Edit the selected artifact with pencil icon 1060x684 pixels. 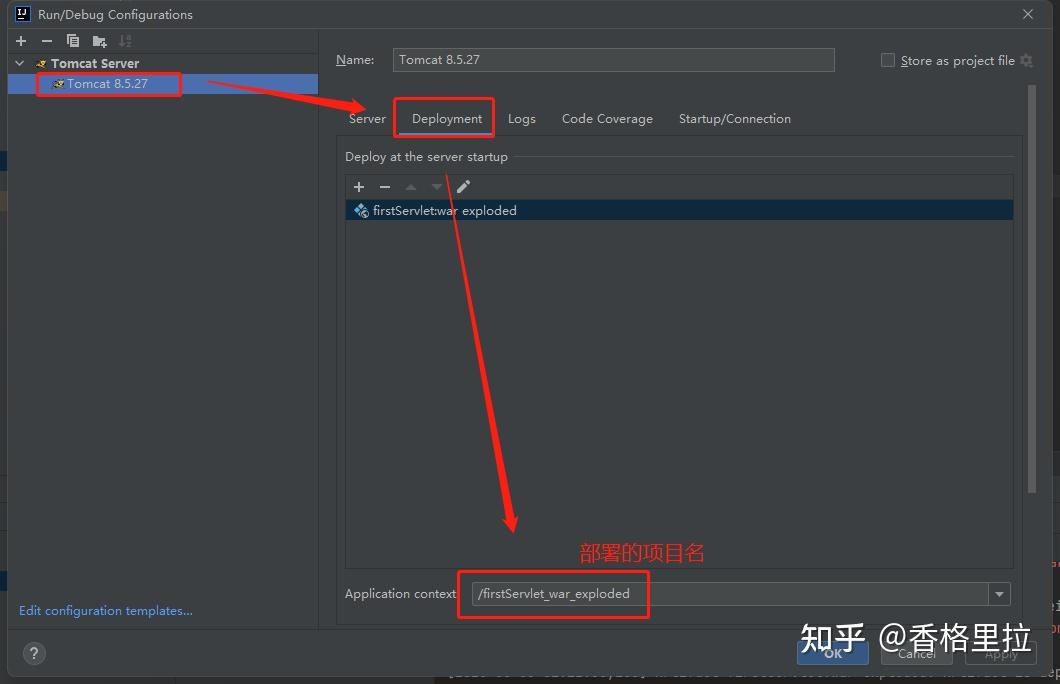(x=463, y=187)
